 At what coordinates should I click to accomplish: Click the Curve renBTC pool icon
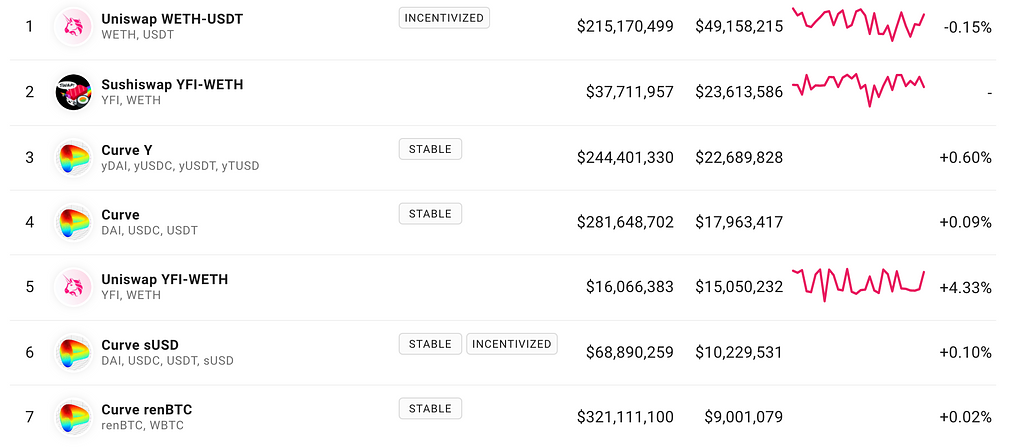coord(74,417)
